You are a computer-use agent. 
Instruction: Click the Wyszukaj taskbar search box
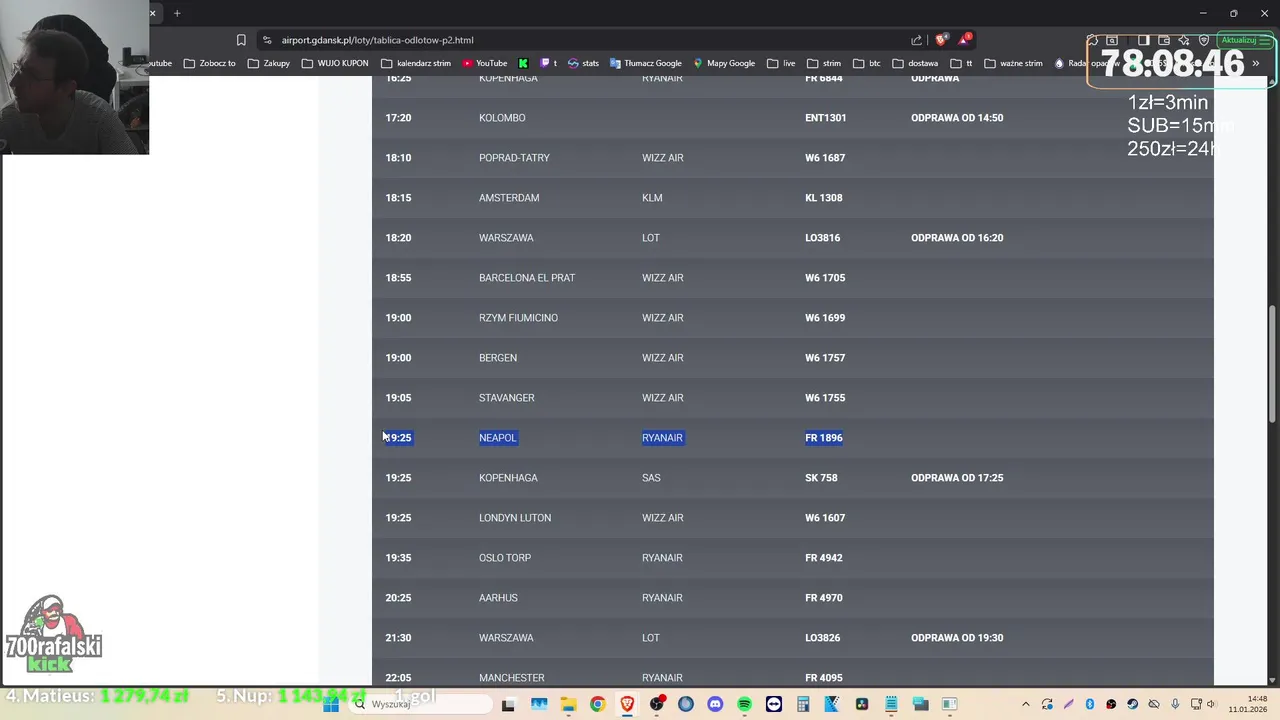[x=422, y=704]
